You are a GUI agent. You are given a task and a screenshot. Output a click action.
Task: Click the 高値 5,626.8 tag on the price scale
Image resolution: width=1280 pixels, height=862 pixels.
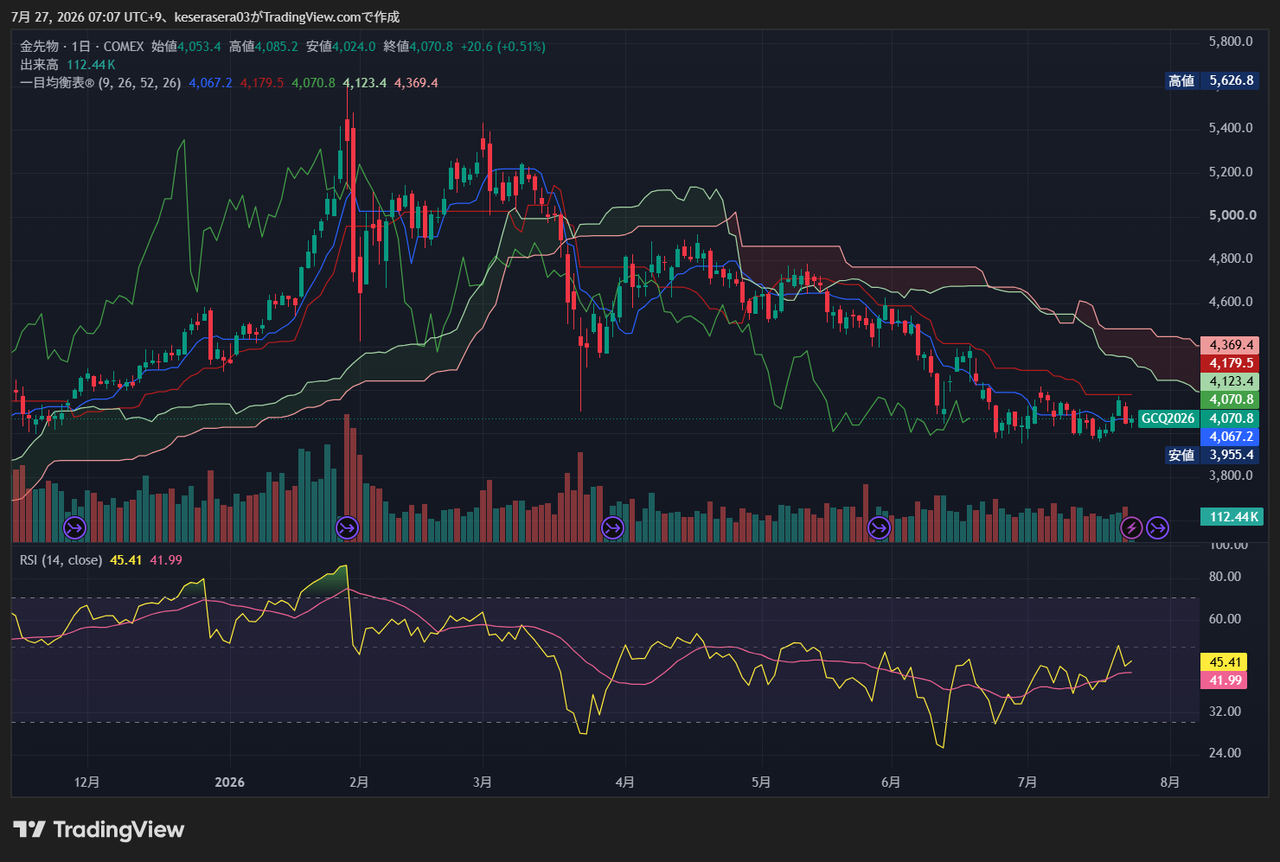click(1211, 80)
